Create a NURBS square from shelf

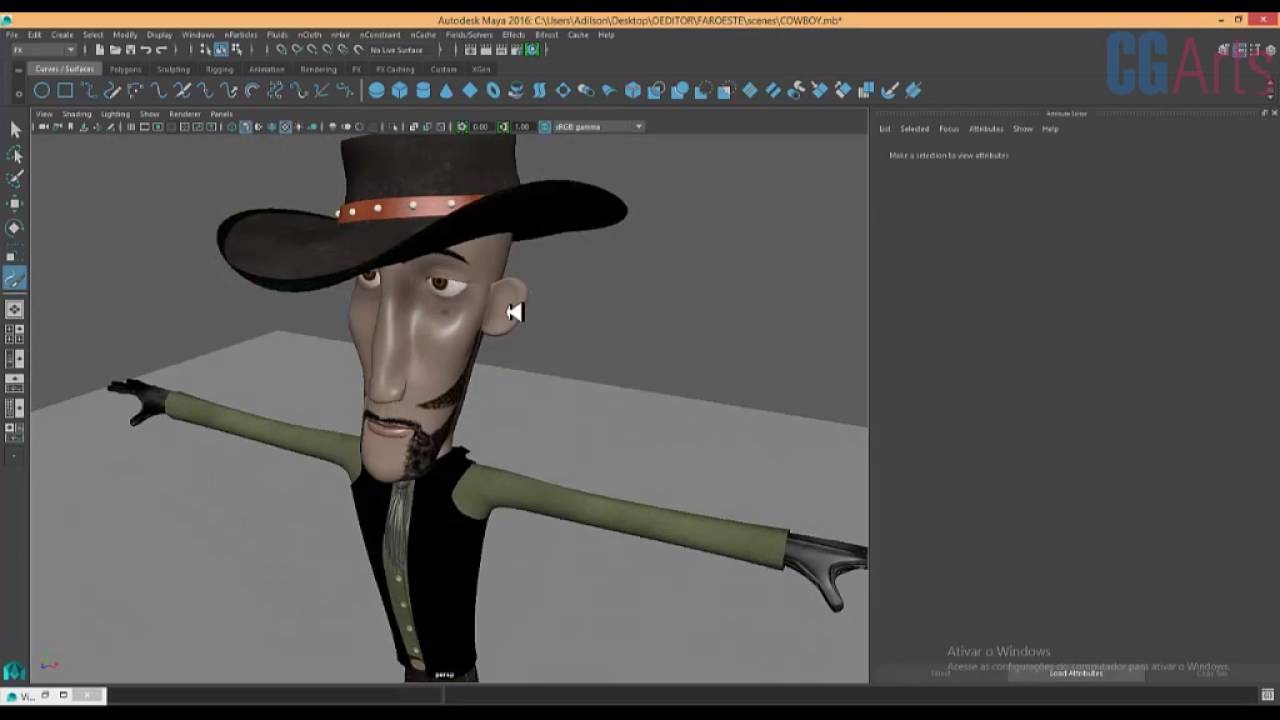65,90
